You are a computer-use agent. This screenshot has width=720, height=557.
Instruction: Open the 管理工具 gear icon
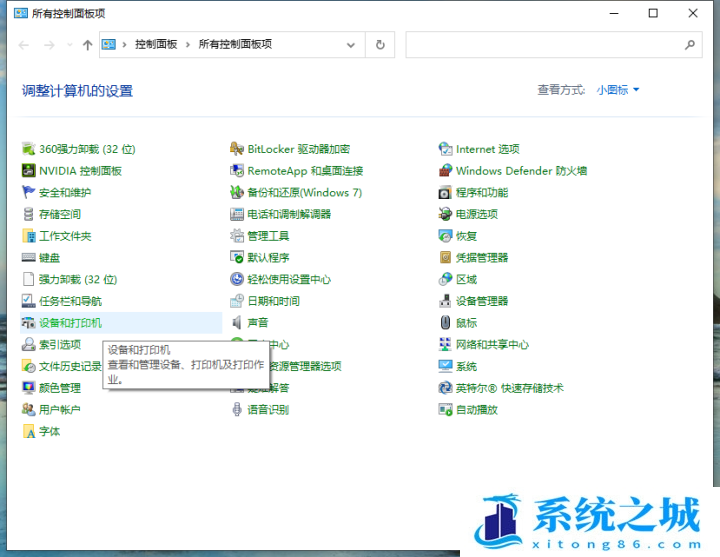click(x=237, y=236)
